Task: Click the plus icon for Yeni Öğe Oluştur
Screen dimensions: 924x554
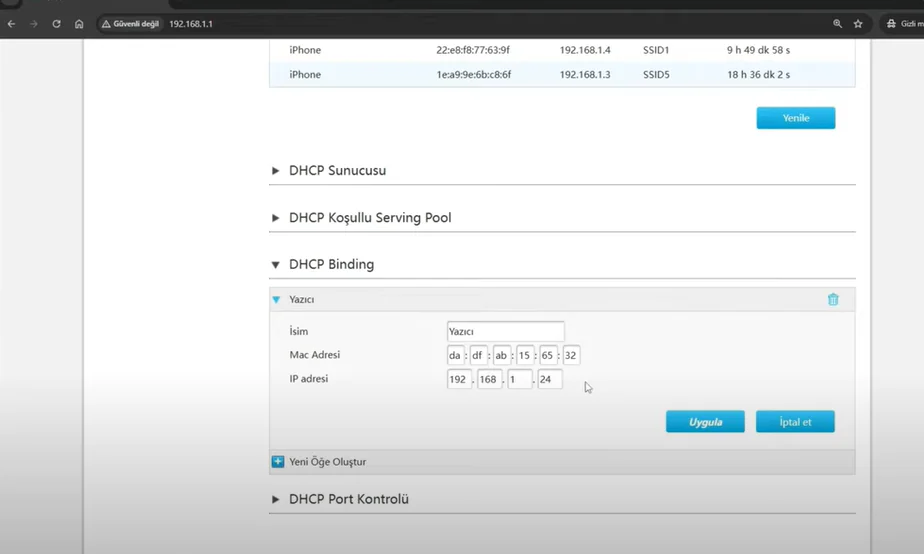Action: [x=278, y=462]
